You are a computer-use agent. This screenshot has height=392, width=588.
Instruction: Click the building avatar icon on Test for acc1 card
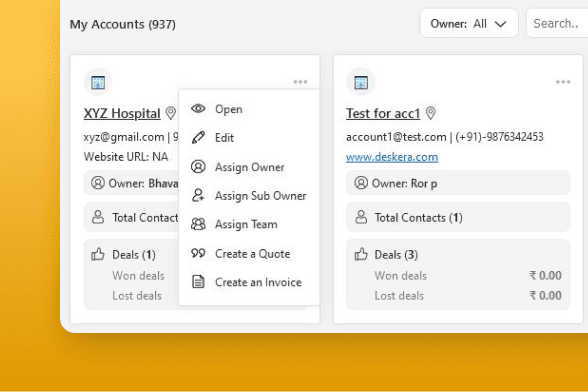click(361, 82)
